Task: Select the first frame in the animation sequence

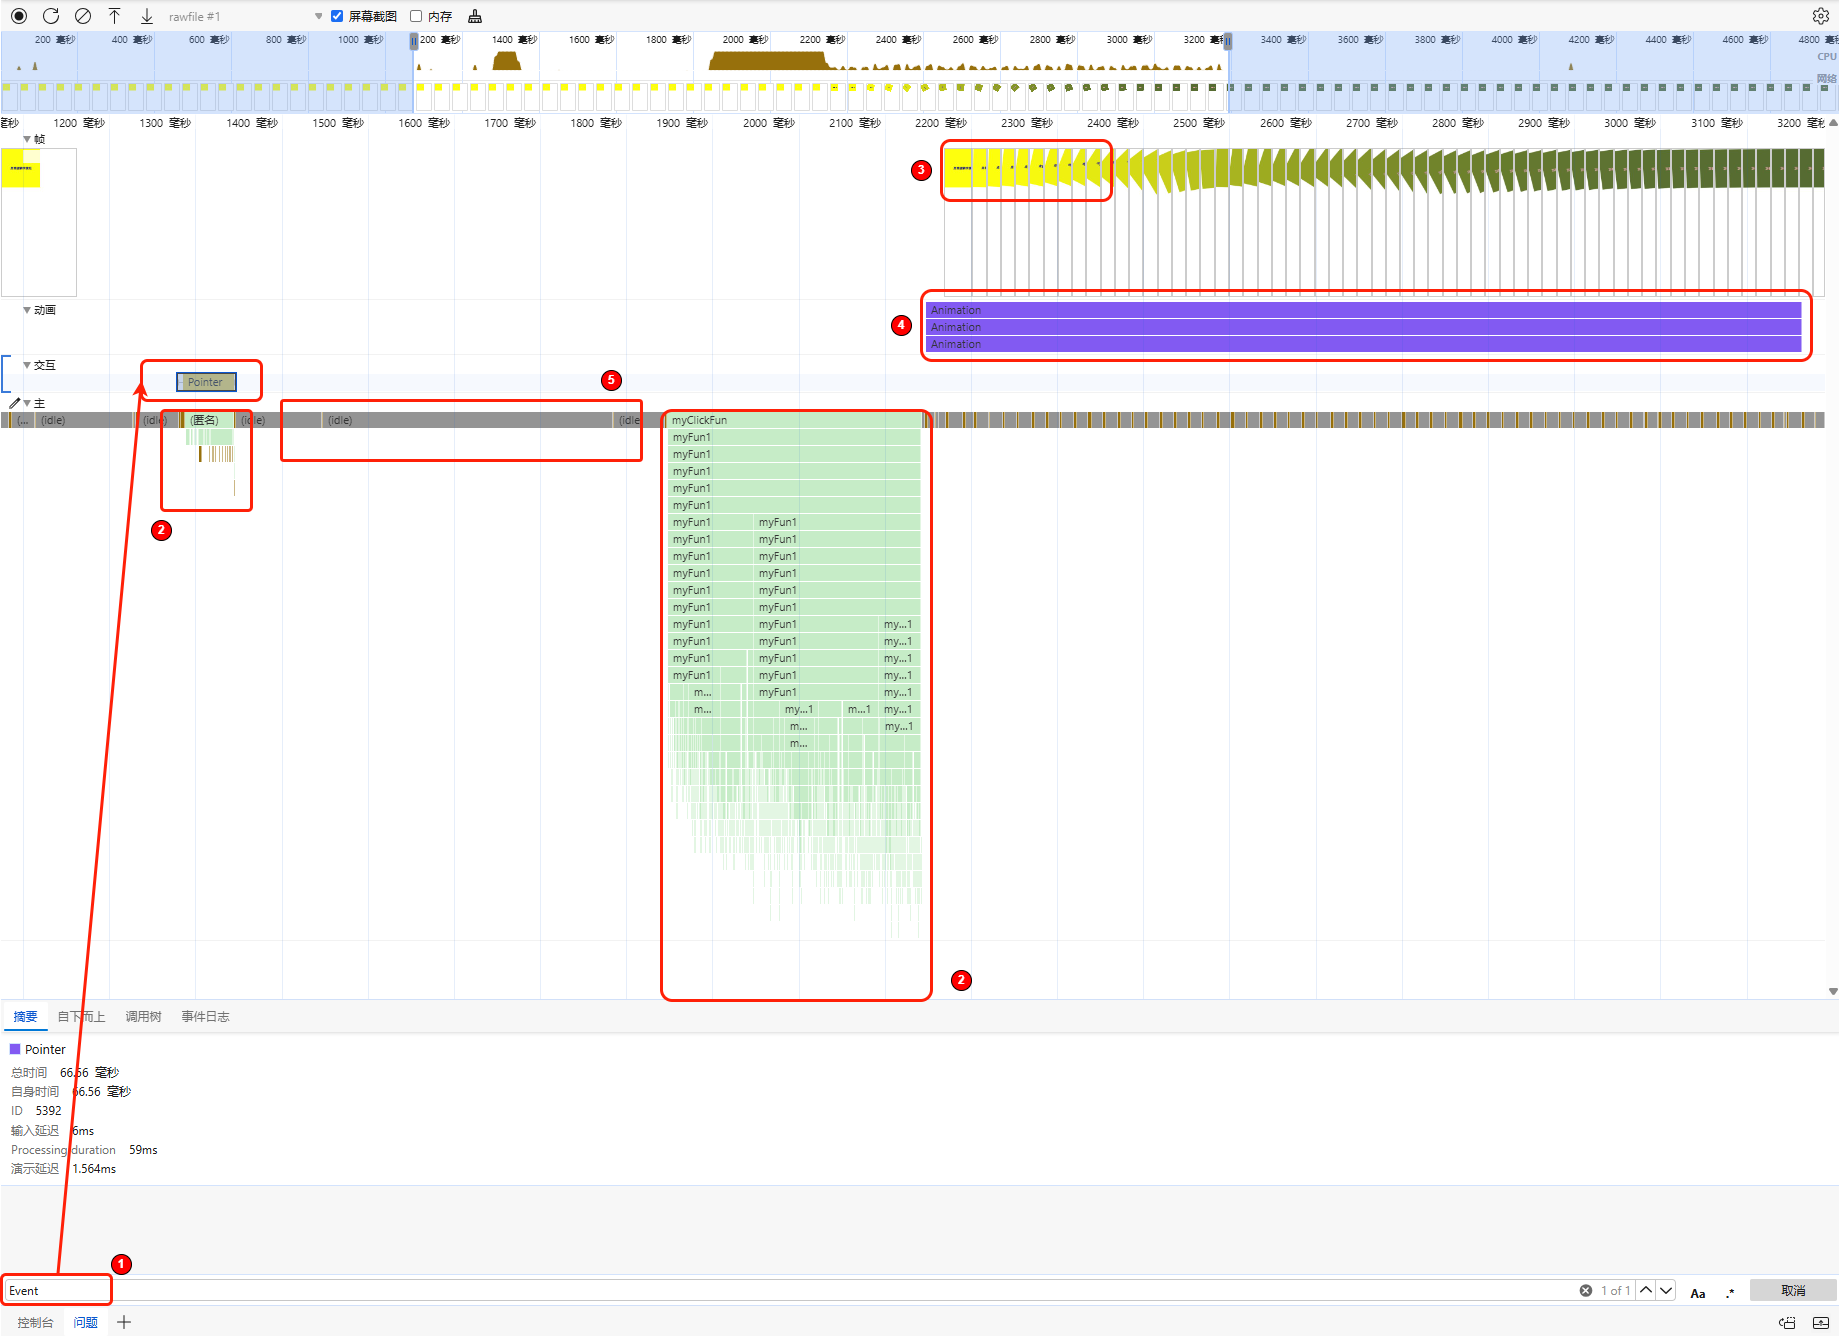Action: click(958, 168)
